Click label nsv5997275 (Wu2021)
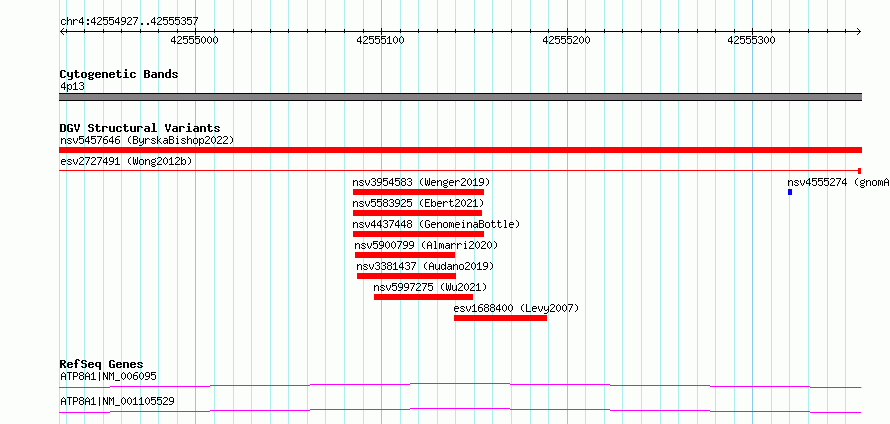Screen dimensions: 890x424 coord(430,288)
